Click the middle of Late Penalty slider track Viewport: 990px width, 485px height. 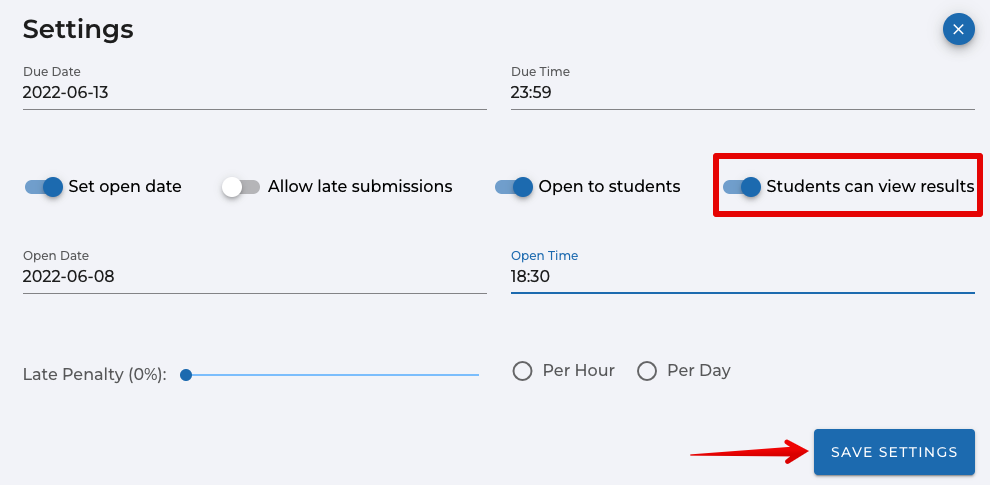(x=332, y=375)
